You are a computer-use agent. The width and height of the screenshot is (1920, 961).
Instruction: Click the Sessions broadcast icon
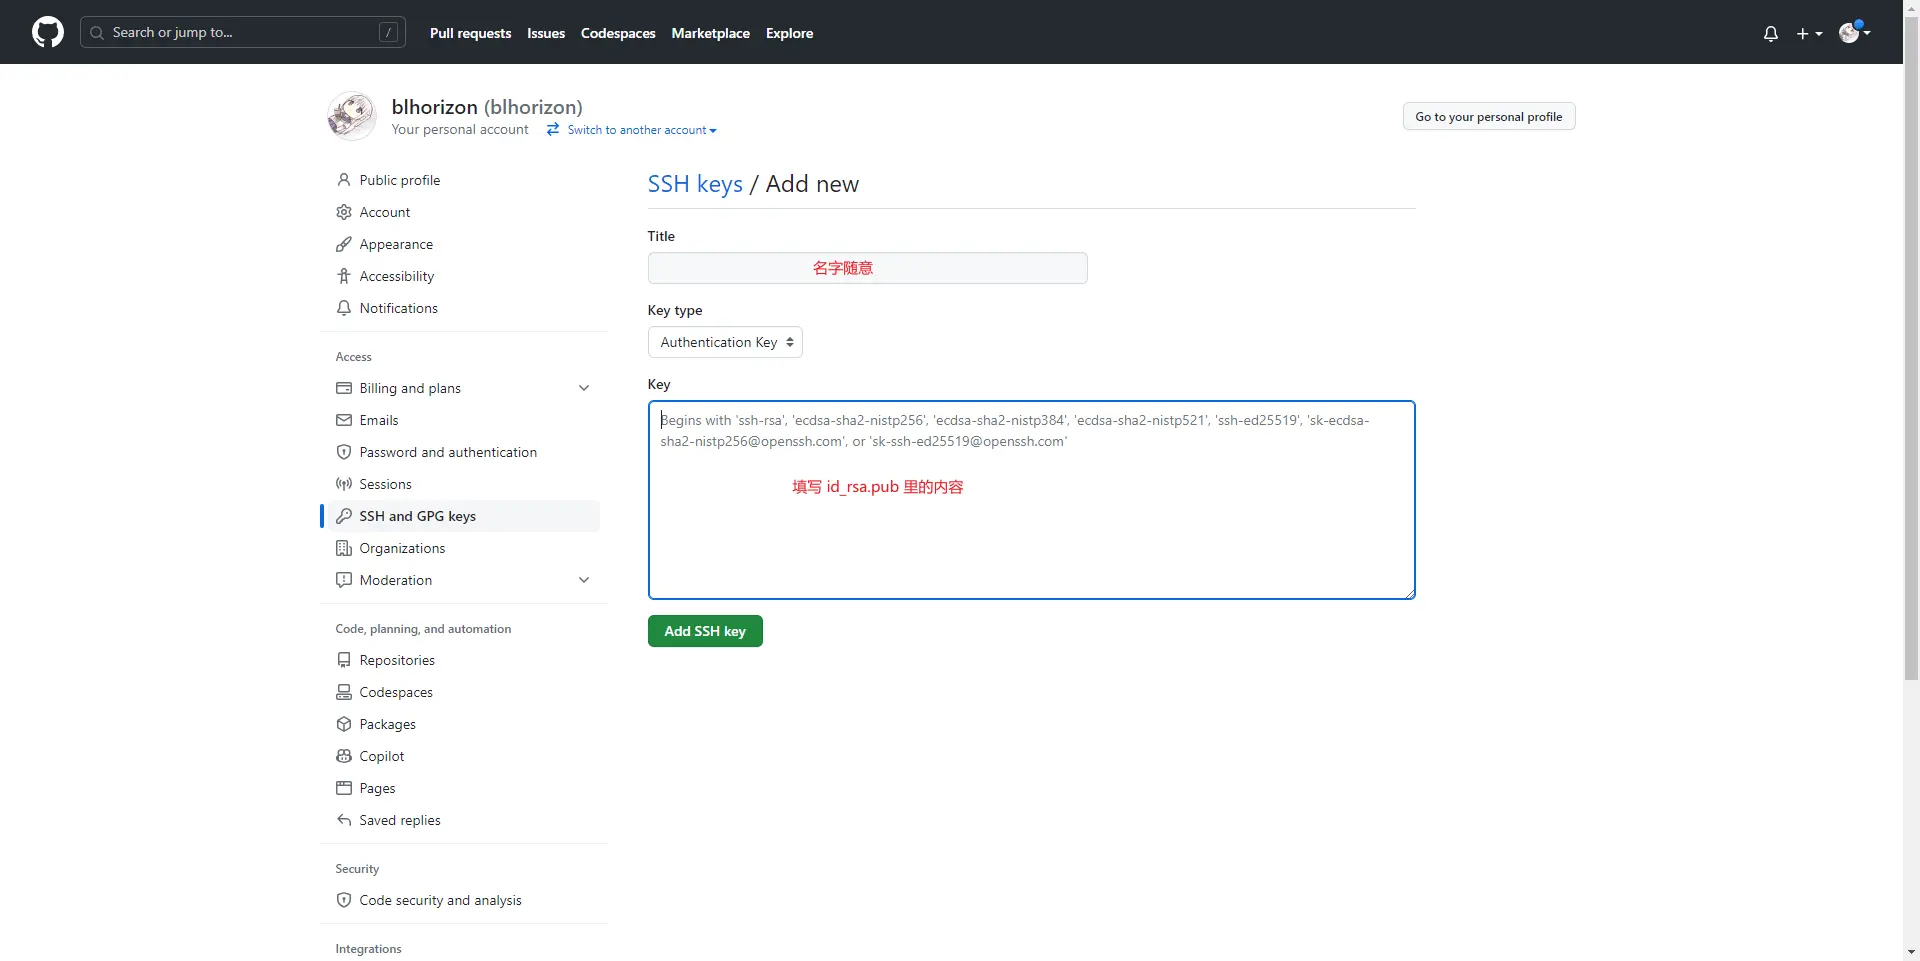pos(344,484)
